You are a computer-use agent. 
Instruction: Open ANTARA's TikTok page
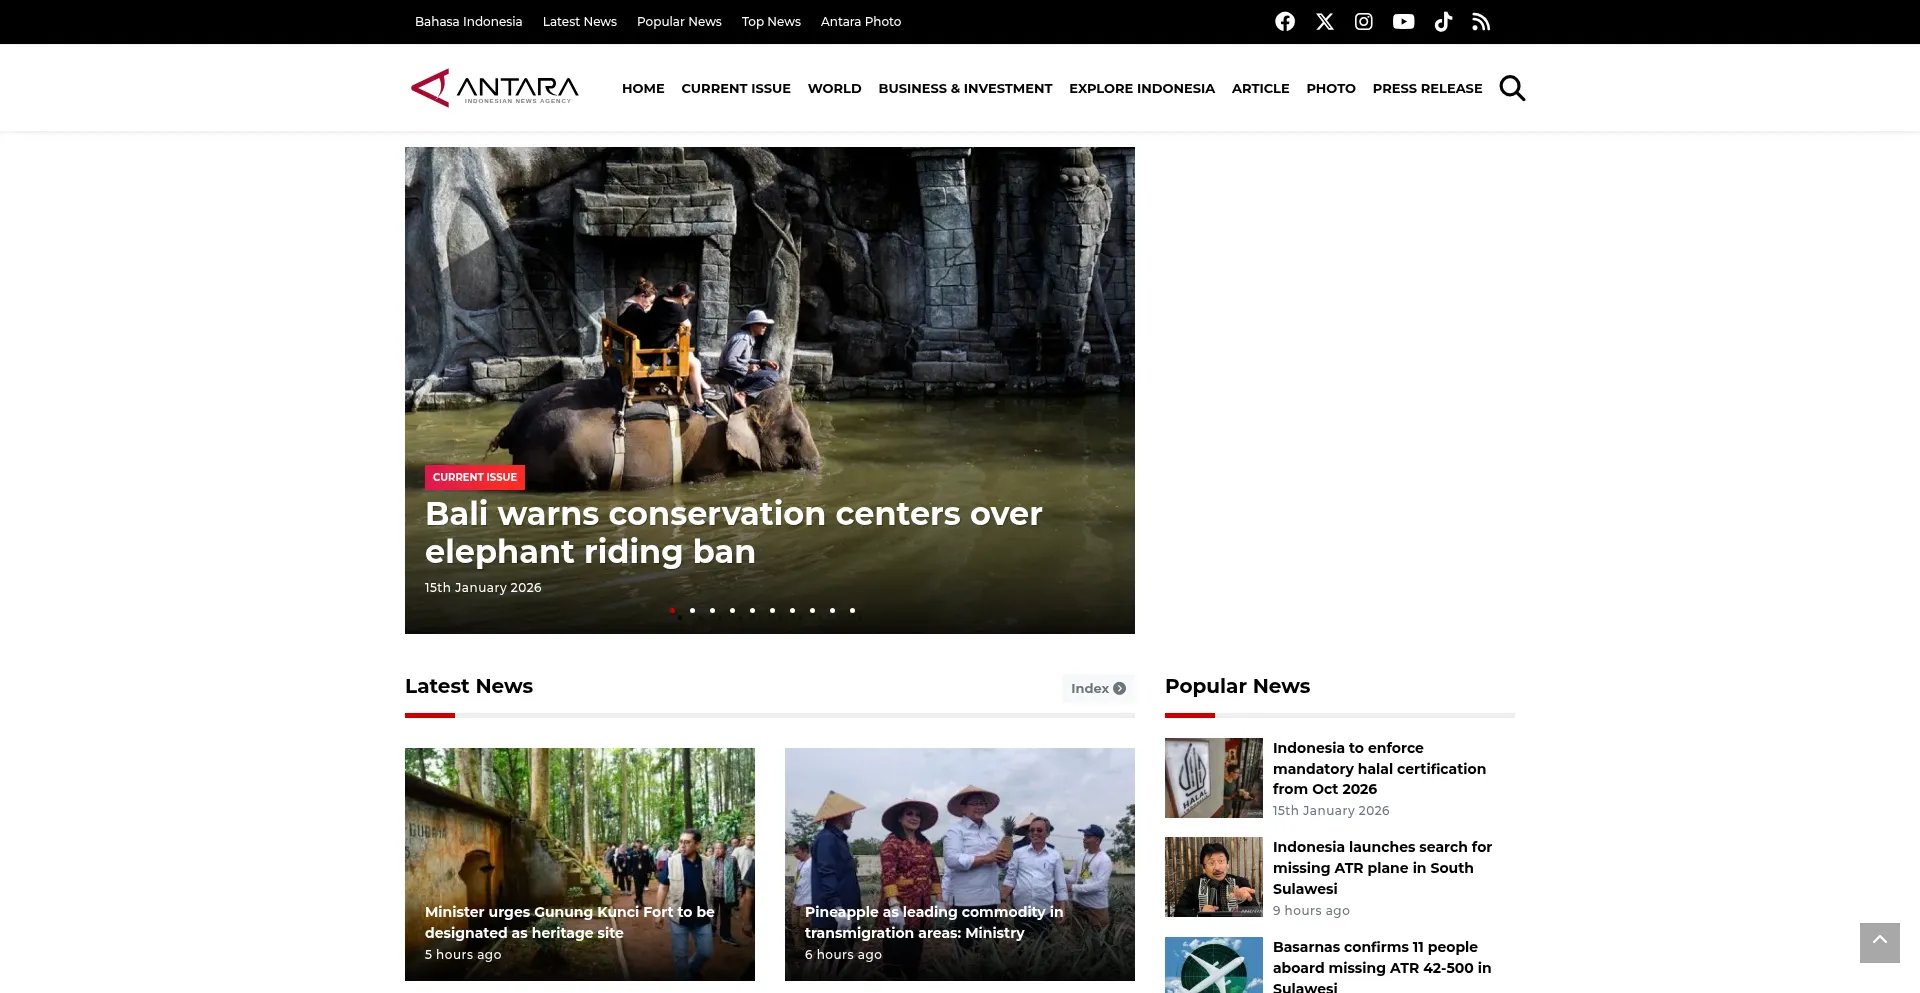(1442, 21)
